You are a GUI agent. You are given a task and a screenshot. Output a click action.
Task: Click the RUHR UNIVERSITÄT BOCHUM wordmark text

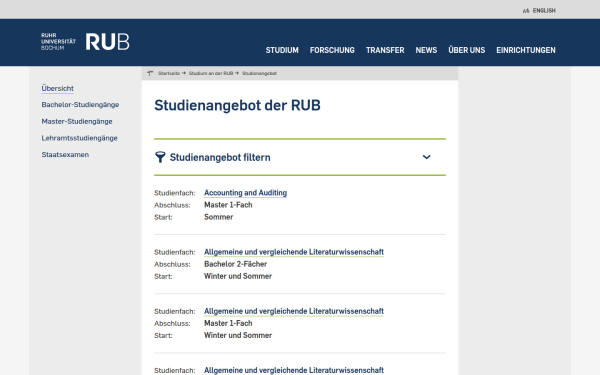click(x=58, y=41)
